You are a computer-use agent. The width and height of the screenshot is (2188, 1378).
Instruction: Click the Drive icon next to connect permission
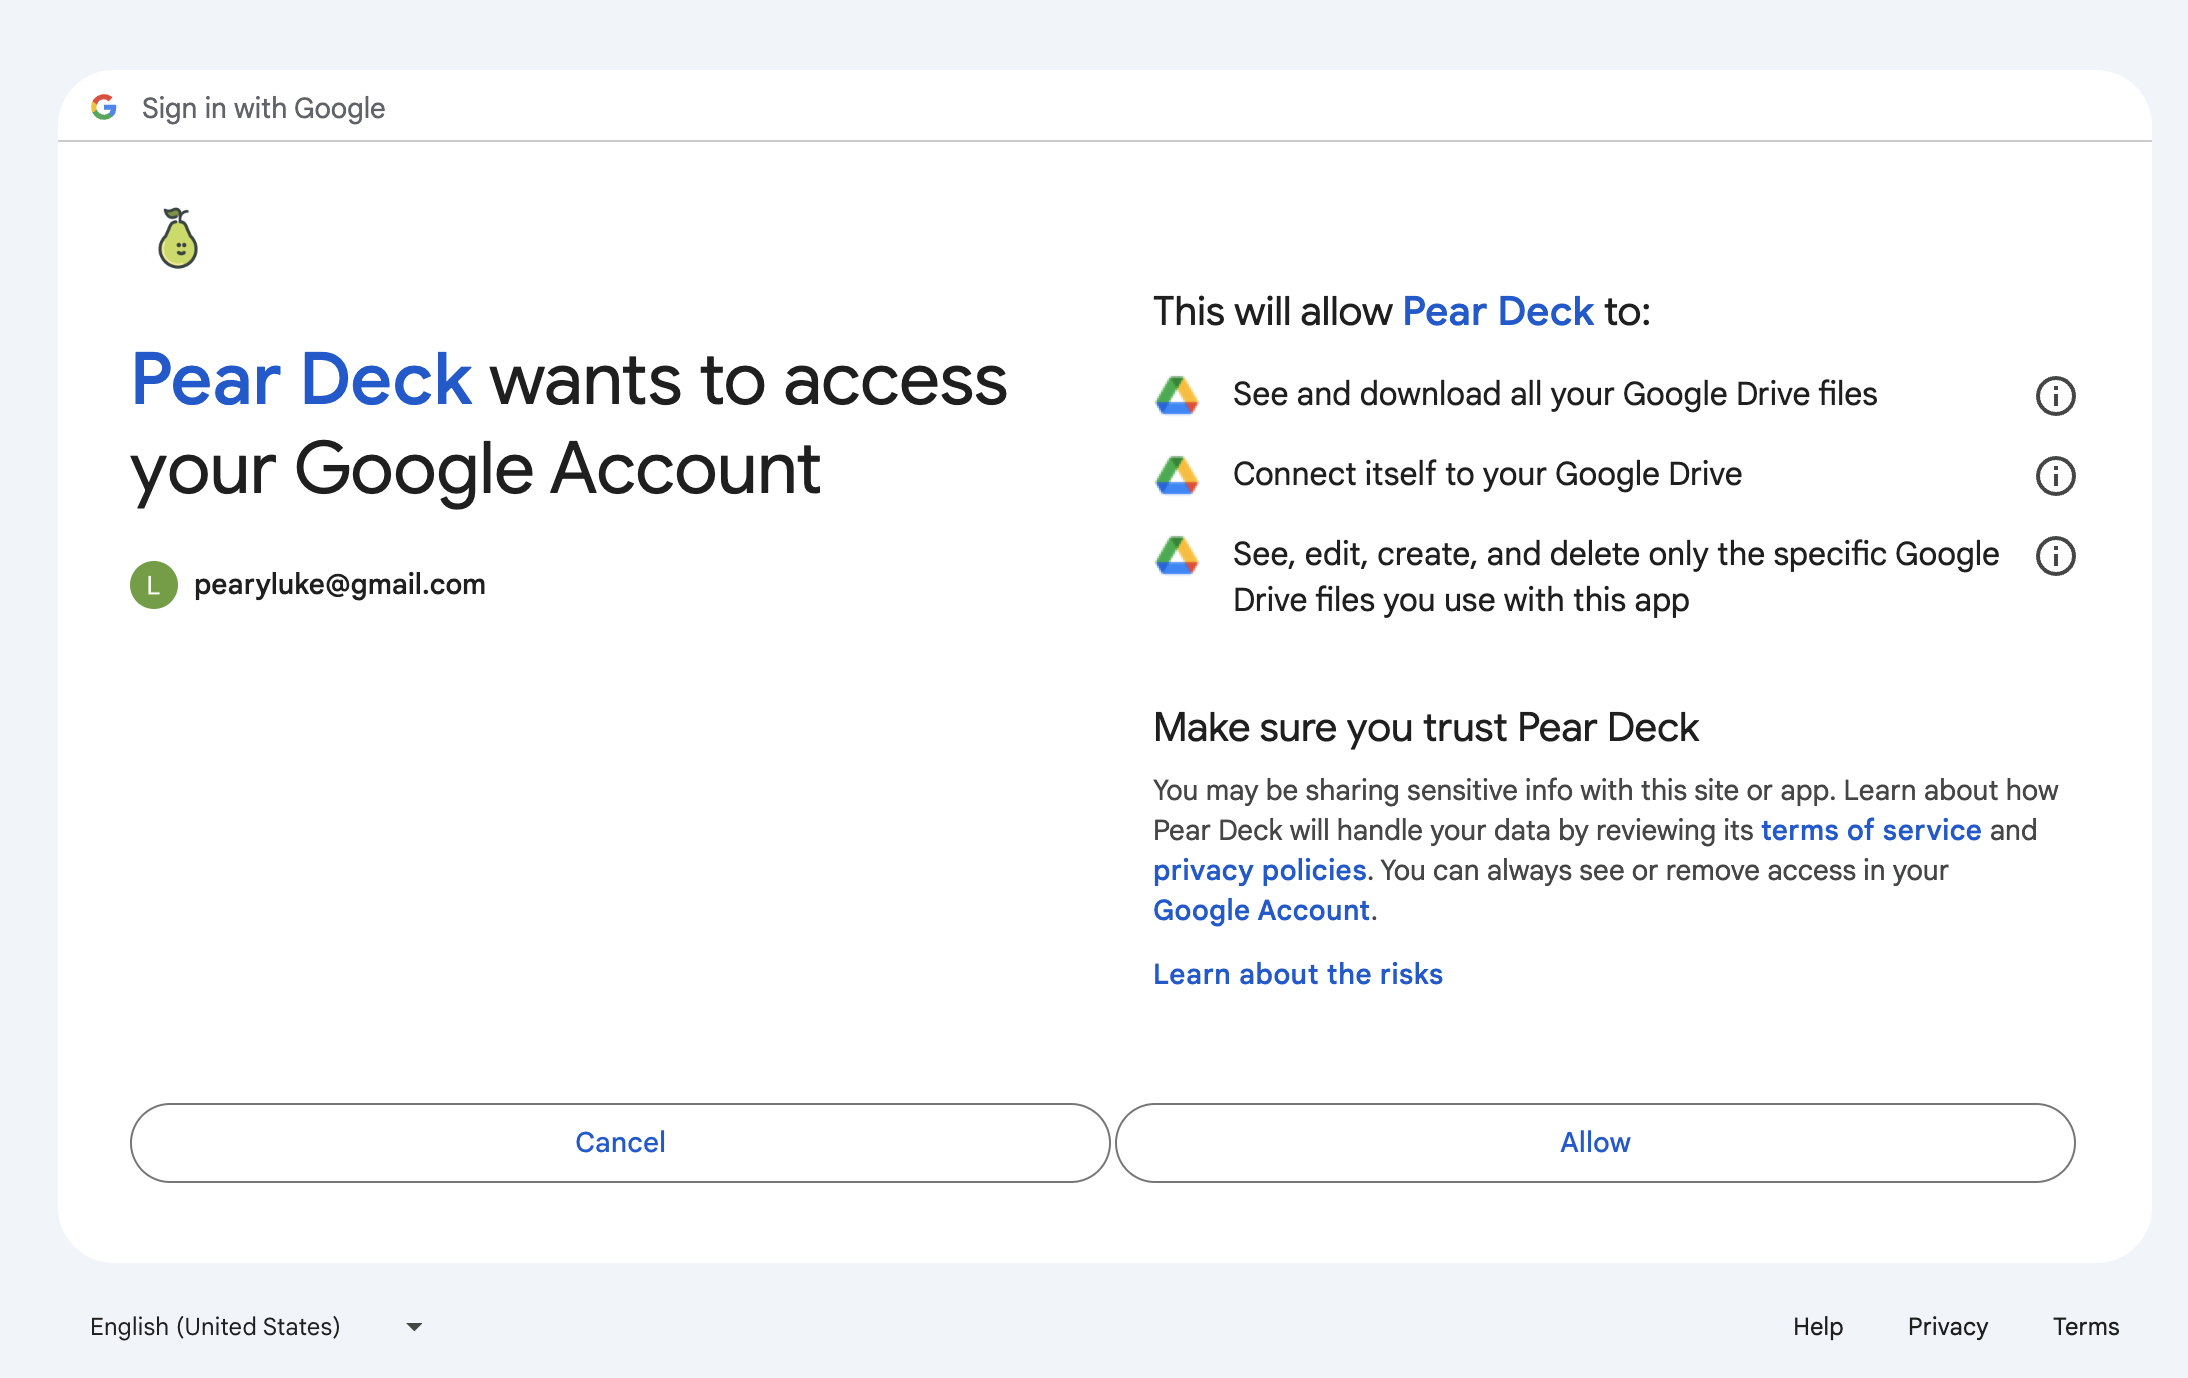pos(1177,474)
